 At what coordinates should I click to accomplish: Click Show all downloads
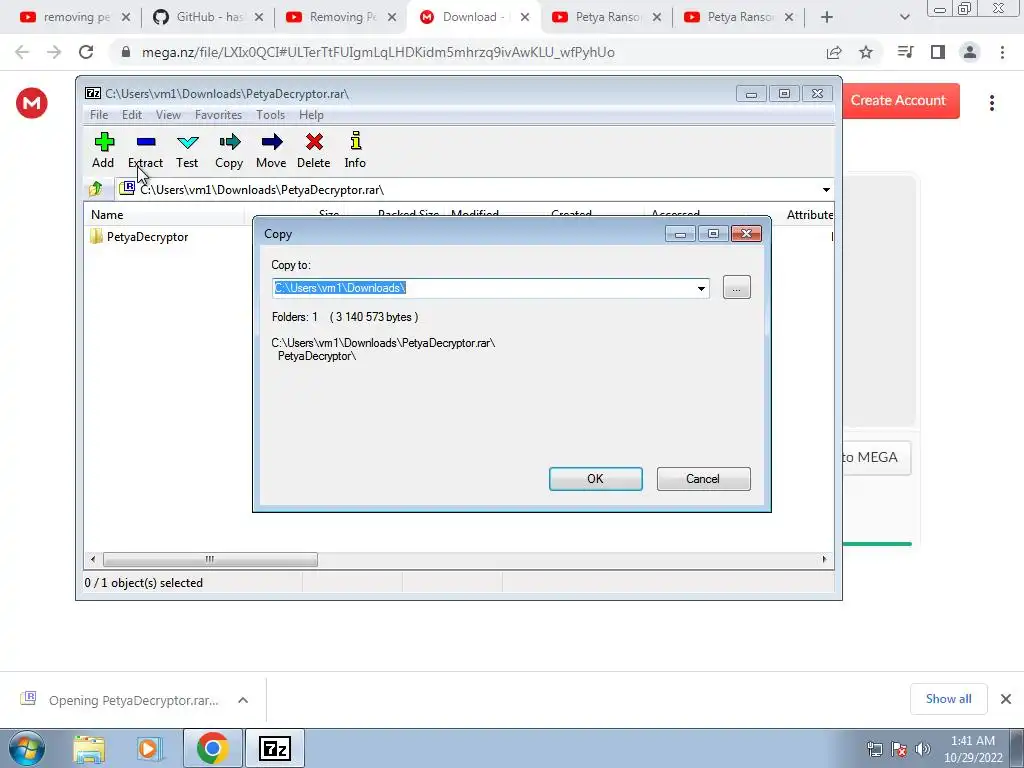pos(948,699)
